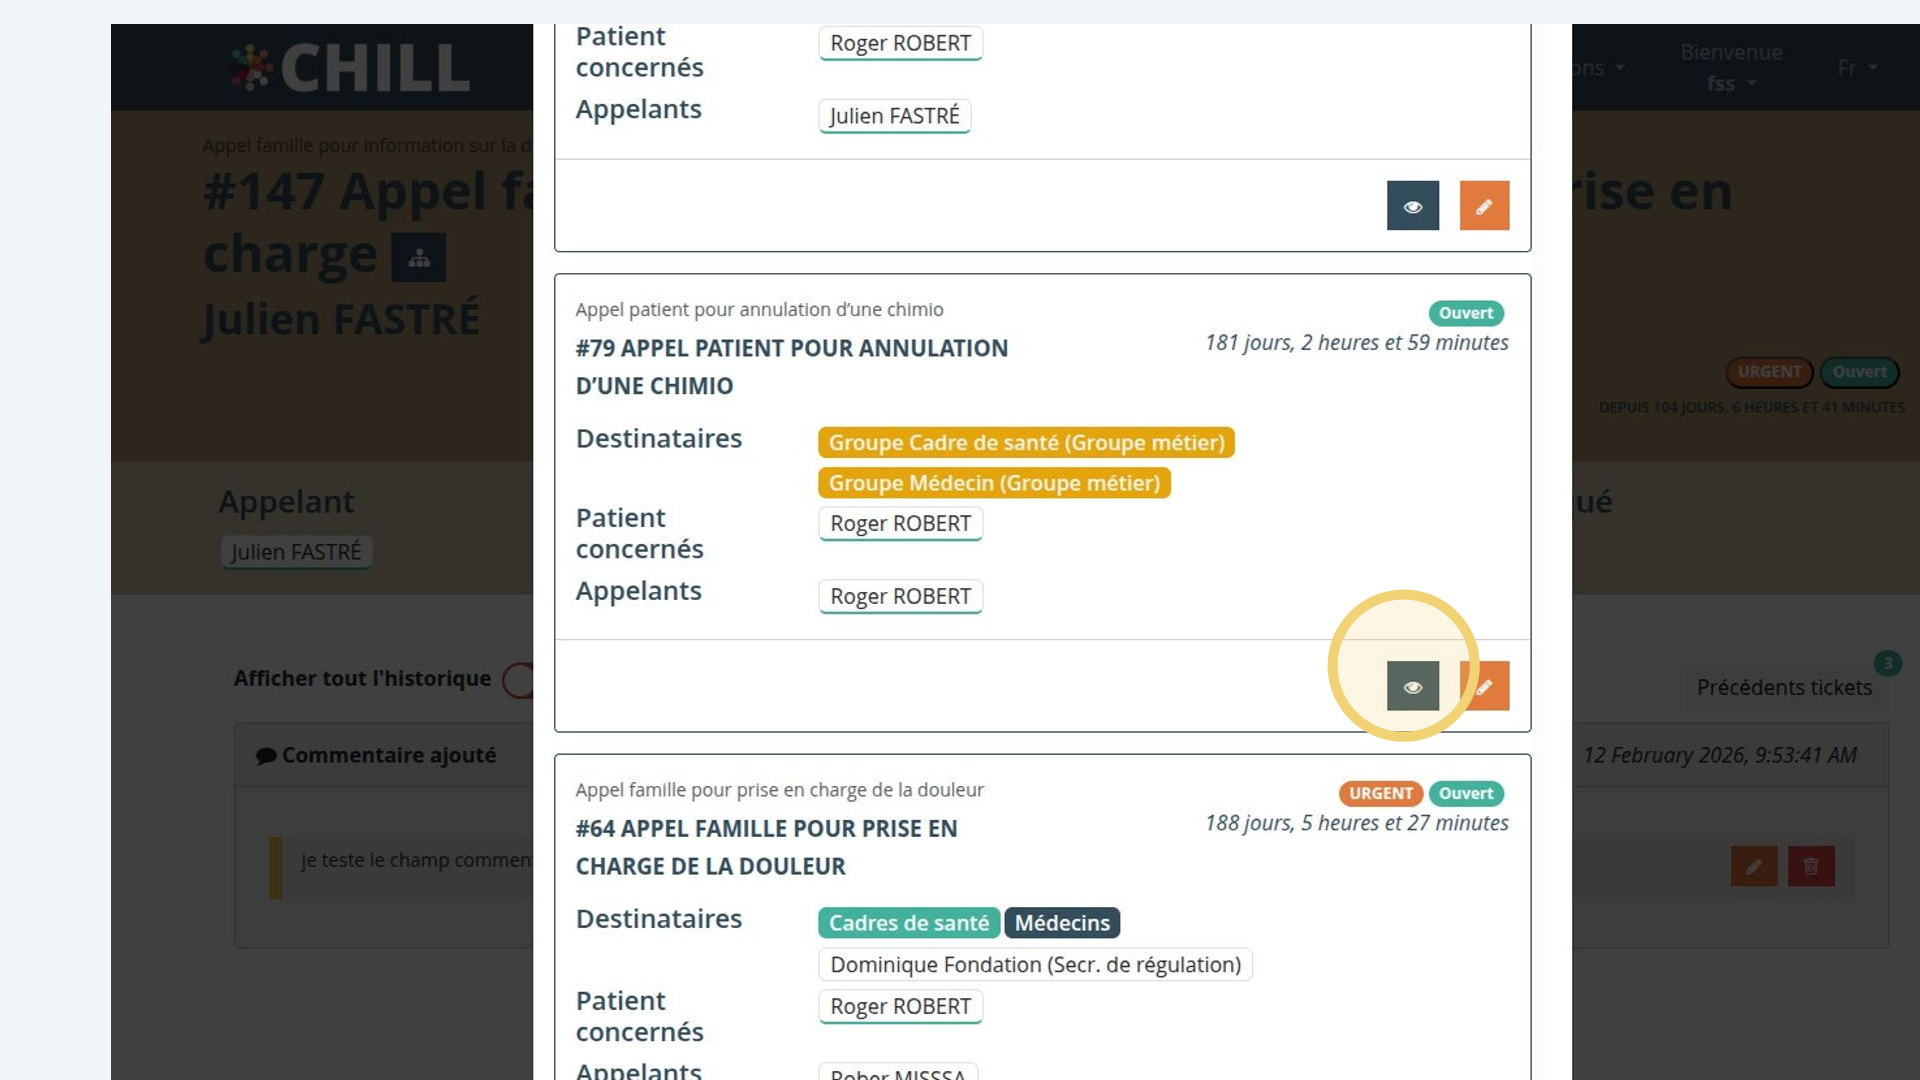This screenshot has height=1080, width=1920.
Task: Click the CHILL logo
Action: click(350, 68)
